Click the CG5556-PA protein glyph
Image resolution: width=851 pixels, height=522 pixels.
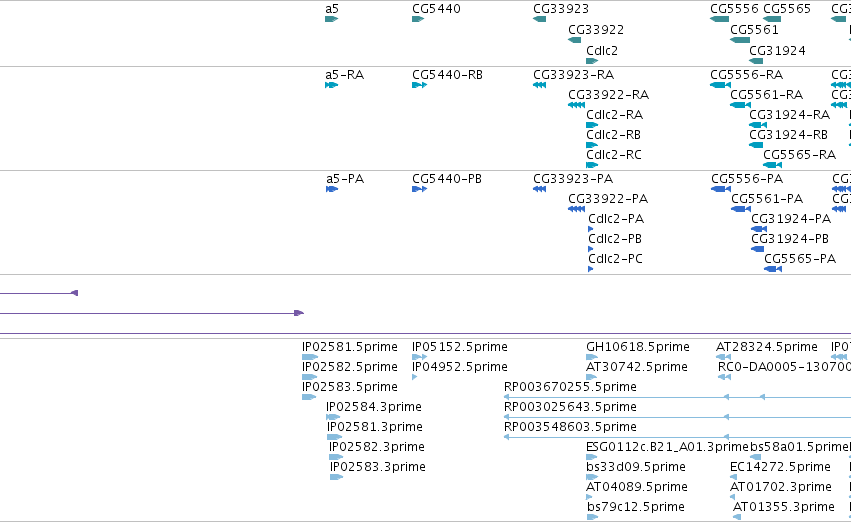(x=721, y=189)
